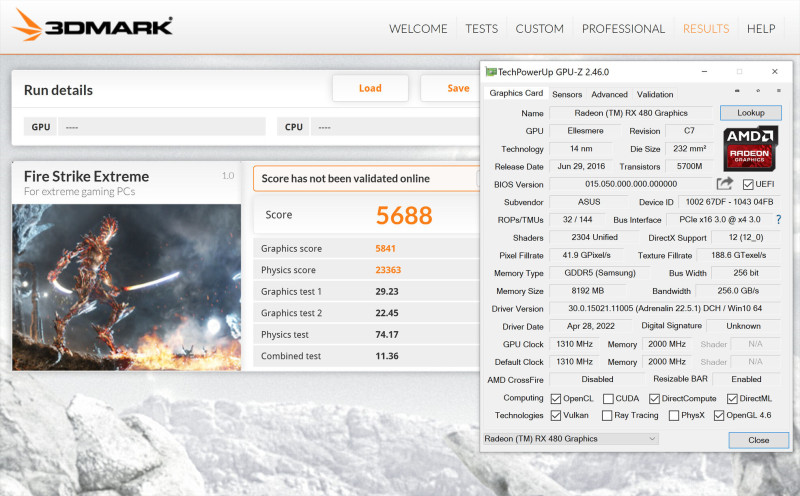Switch to the Sensors tab in GPU-Z
The height and width of the screenshot is (496, 800).
coord(567,94)
